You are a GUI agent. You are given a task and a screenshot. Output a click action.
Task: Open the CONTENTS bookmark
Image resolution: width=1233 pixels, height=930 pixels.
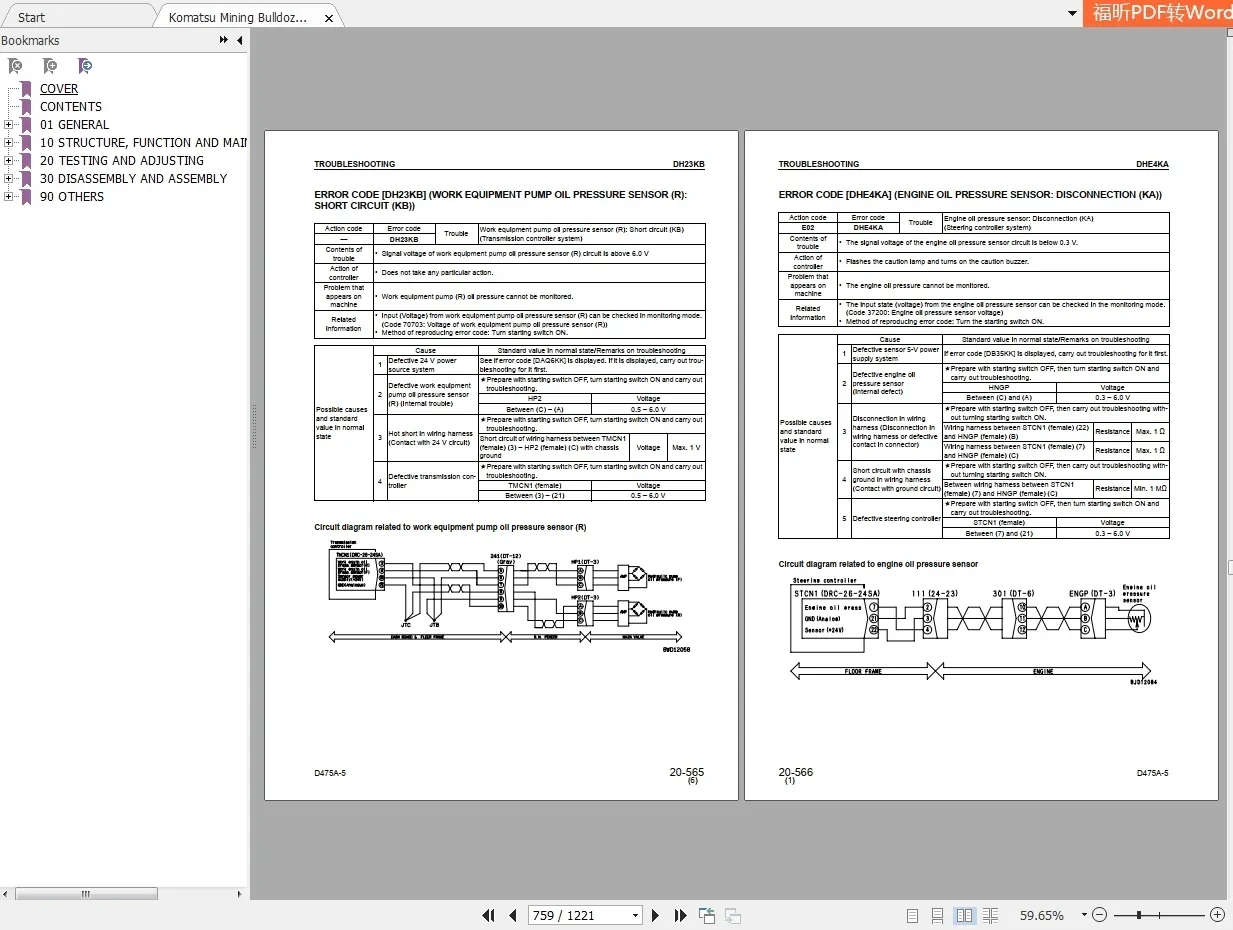pos(71,107)
